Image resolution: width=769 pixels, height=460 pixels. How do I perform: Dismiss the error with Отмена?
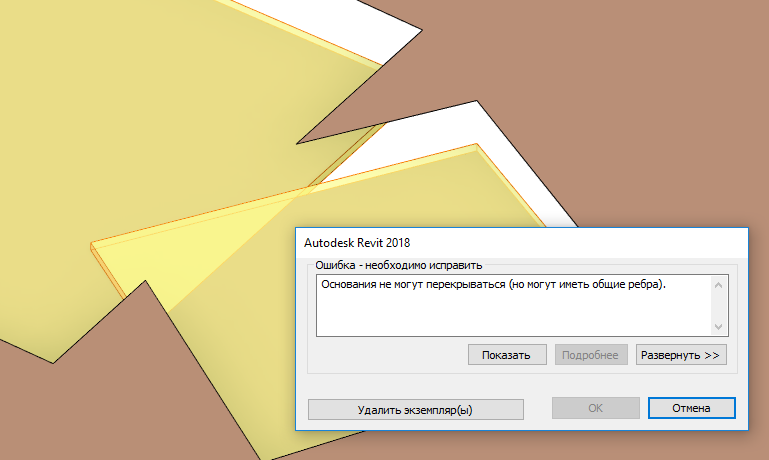692,408
